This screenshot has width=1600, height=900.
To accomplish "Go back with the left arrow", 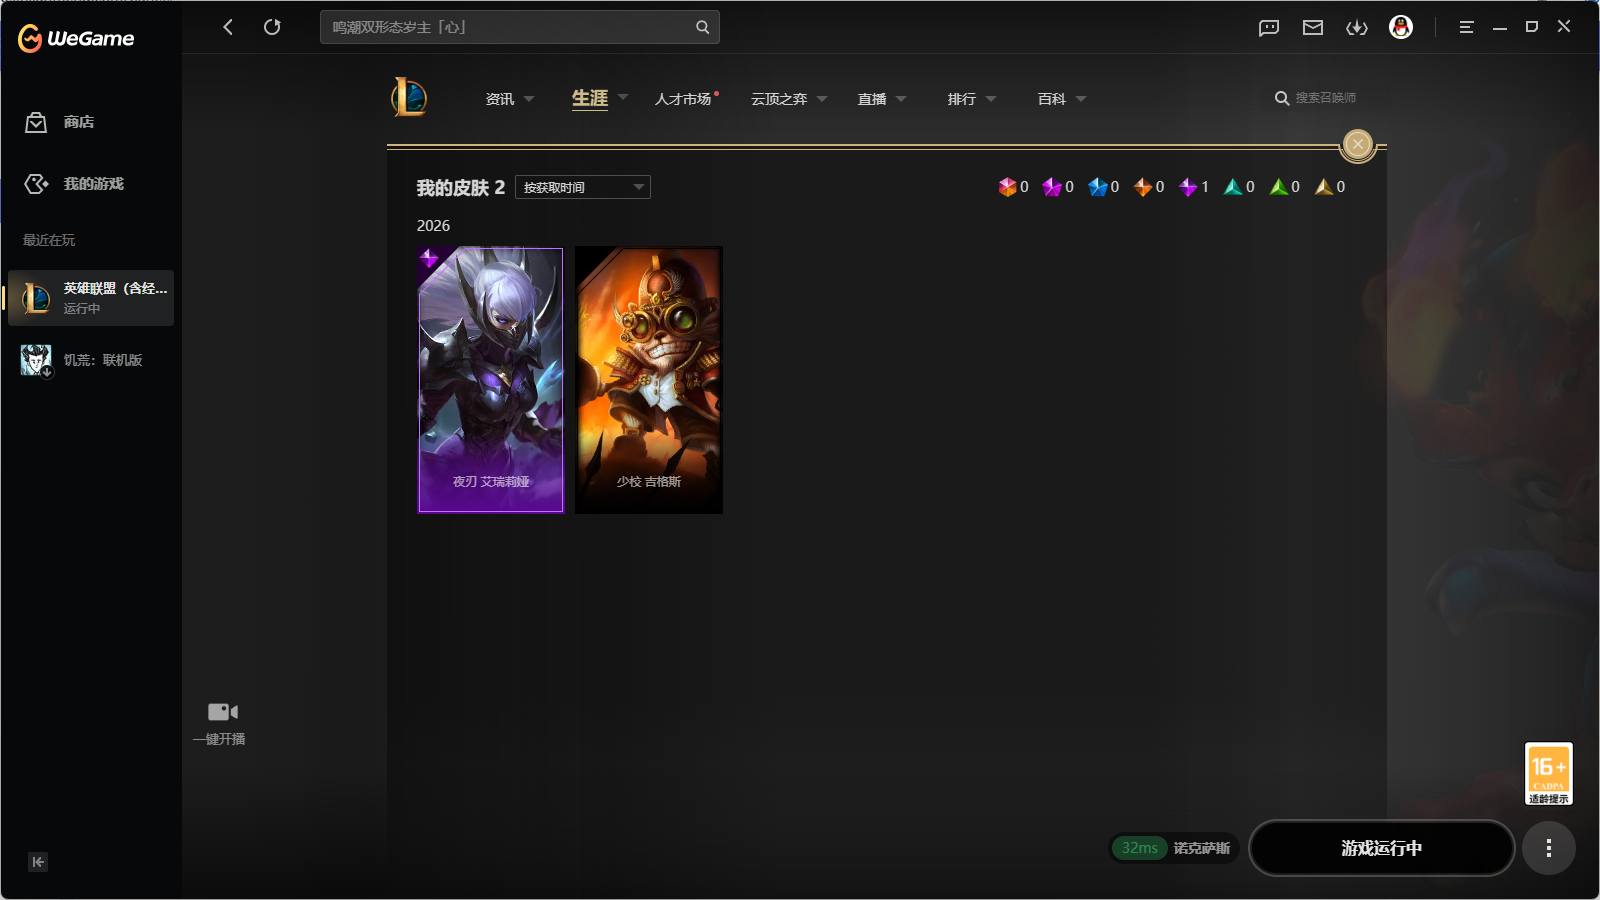I will click(x=228, y=27).
